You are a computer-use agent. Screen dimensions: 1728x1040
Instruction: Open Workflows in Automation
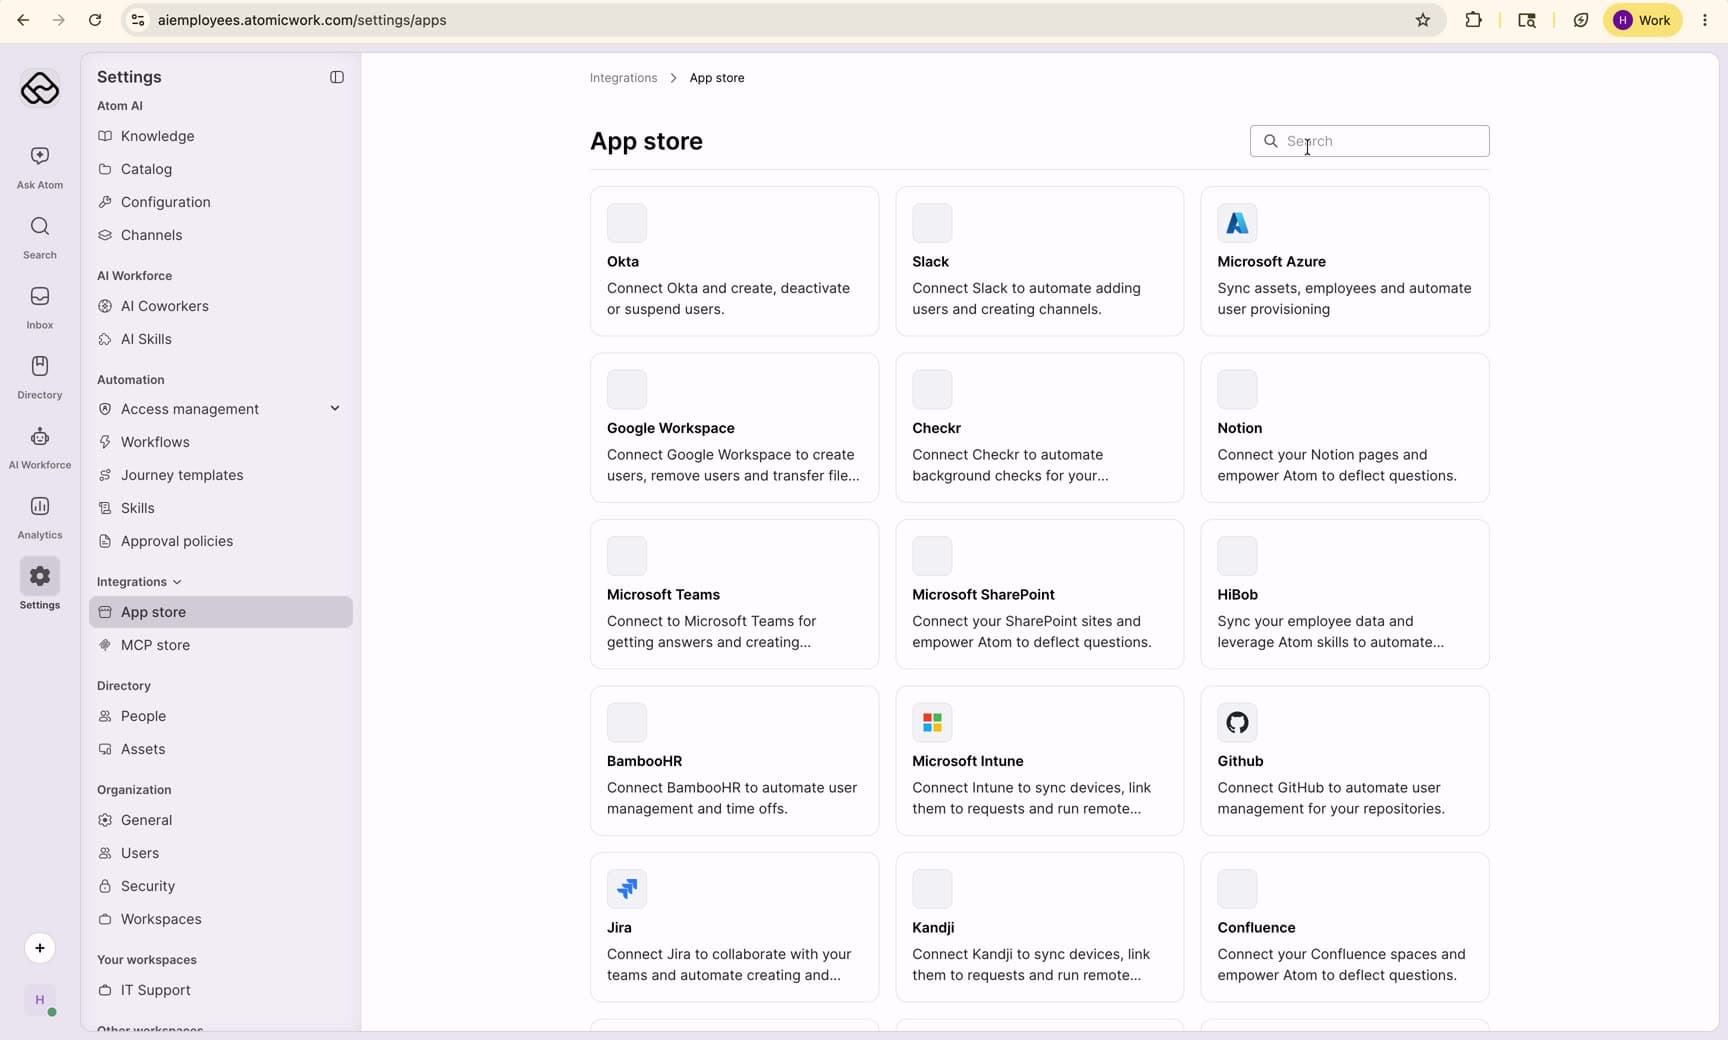[x=220, y=442]
